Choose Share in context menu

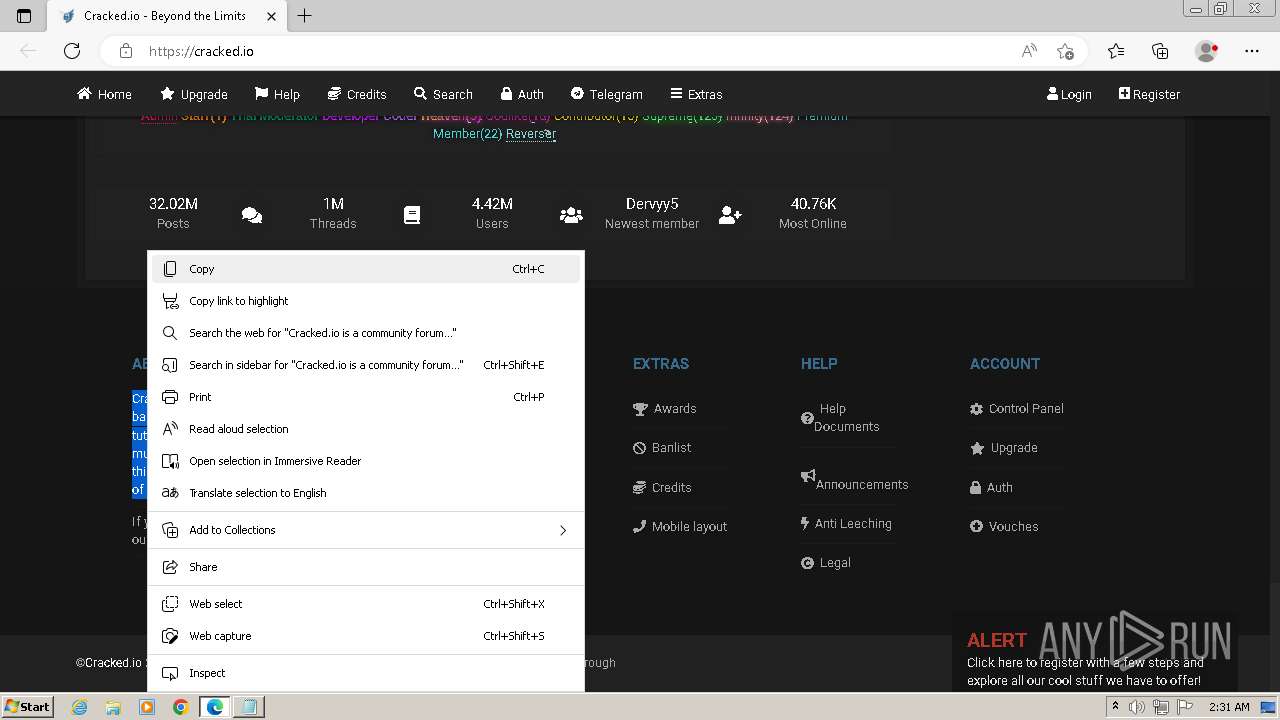[x=365, y=567]
